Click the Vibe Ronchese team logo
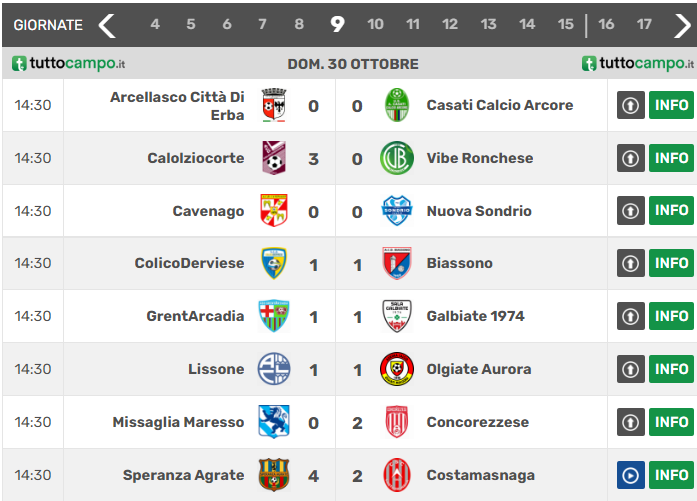 pyautogui.click(x=397, y=158)
